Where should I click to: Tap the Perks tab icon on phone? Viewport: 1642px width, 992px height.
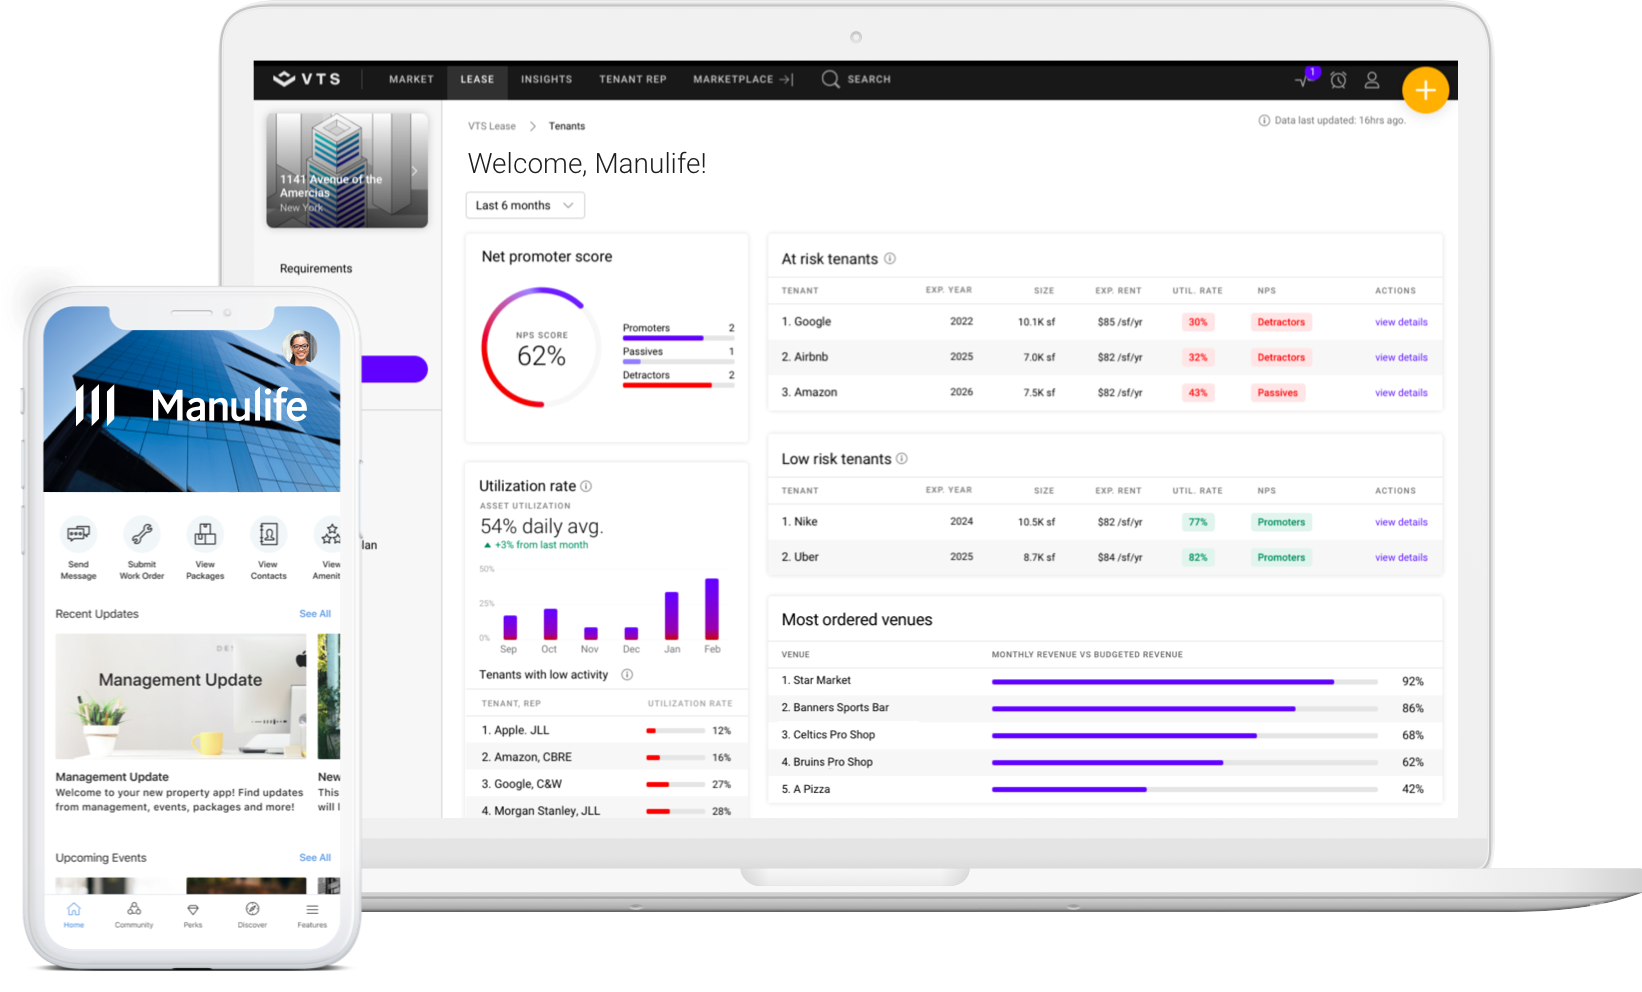tap(193, 909)
